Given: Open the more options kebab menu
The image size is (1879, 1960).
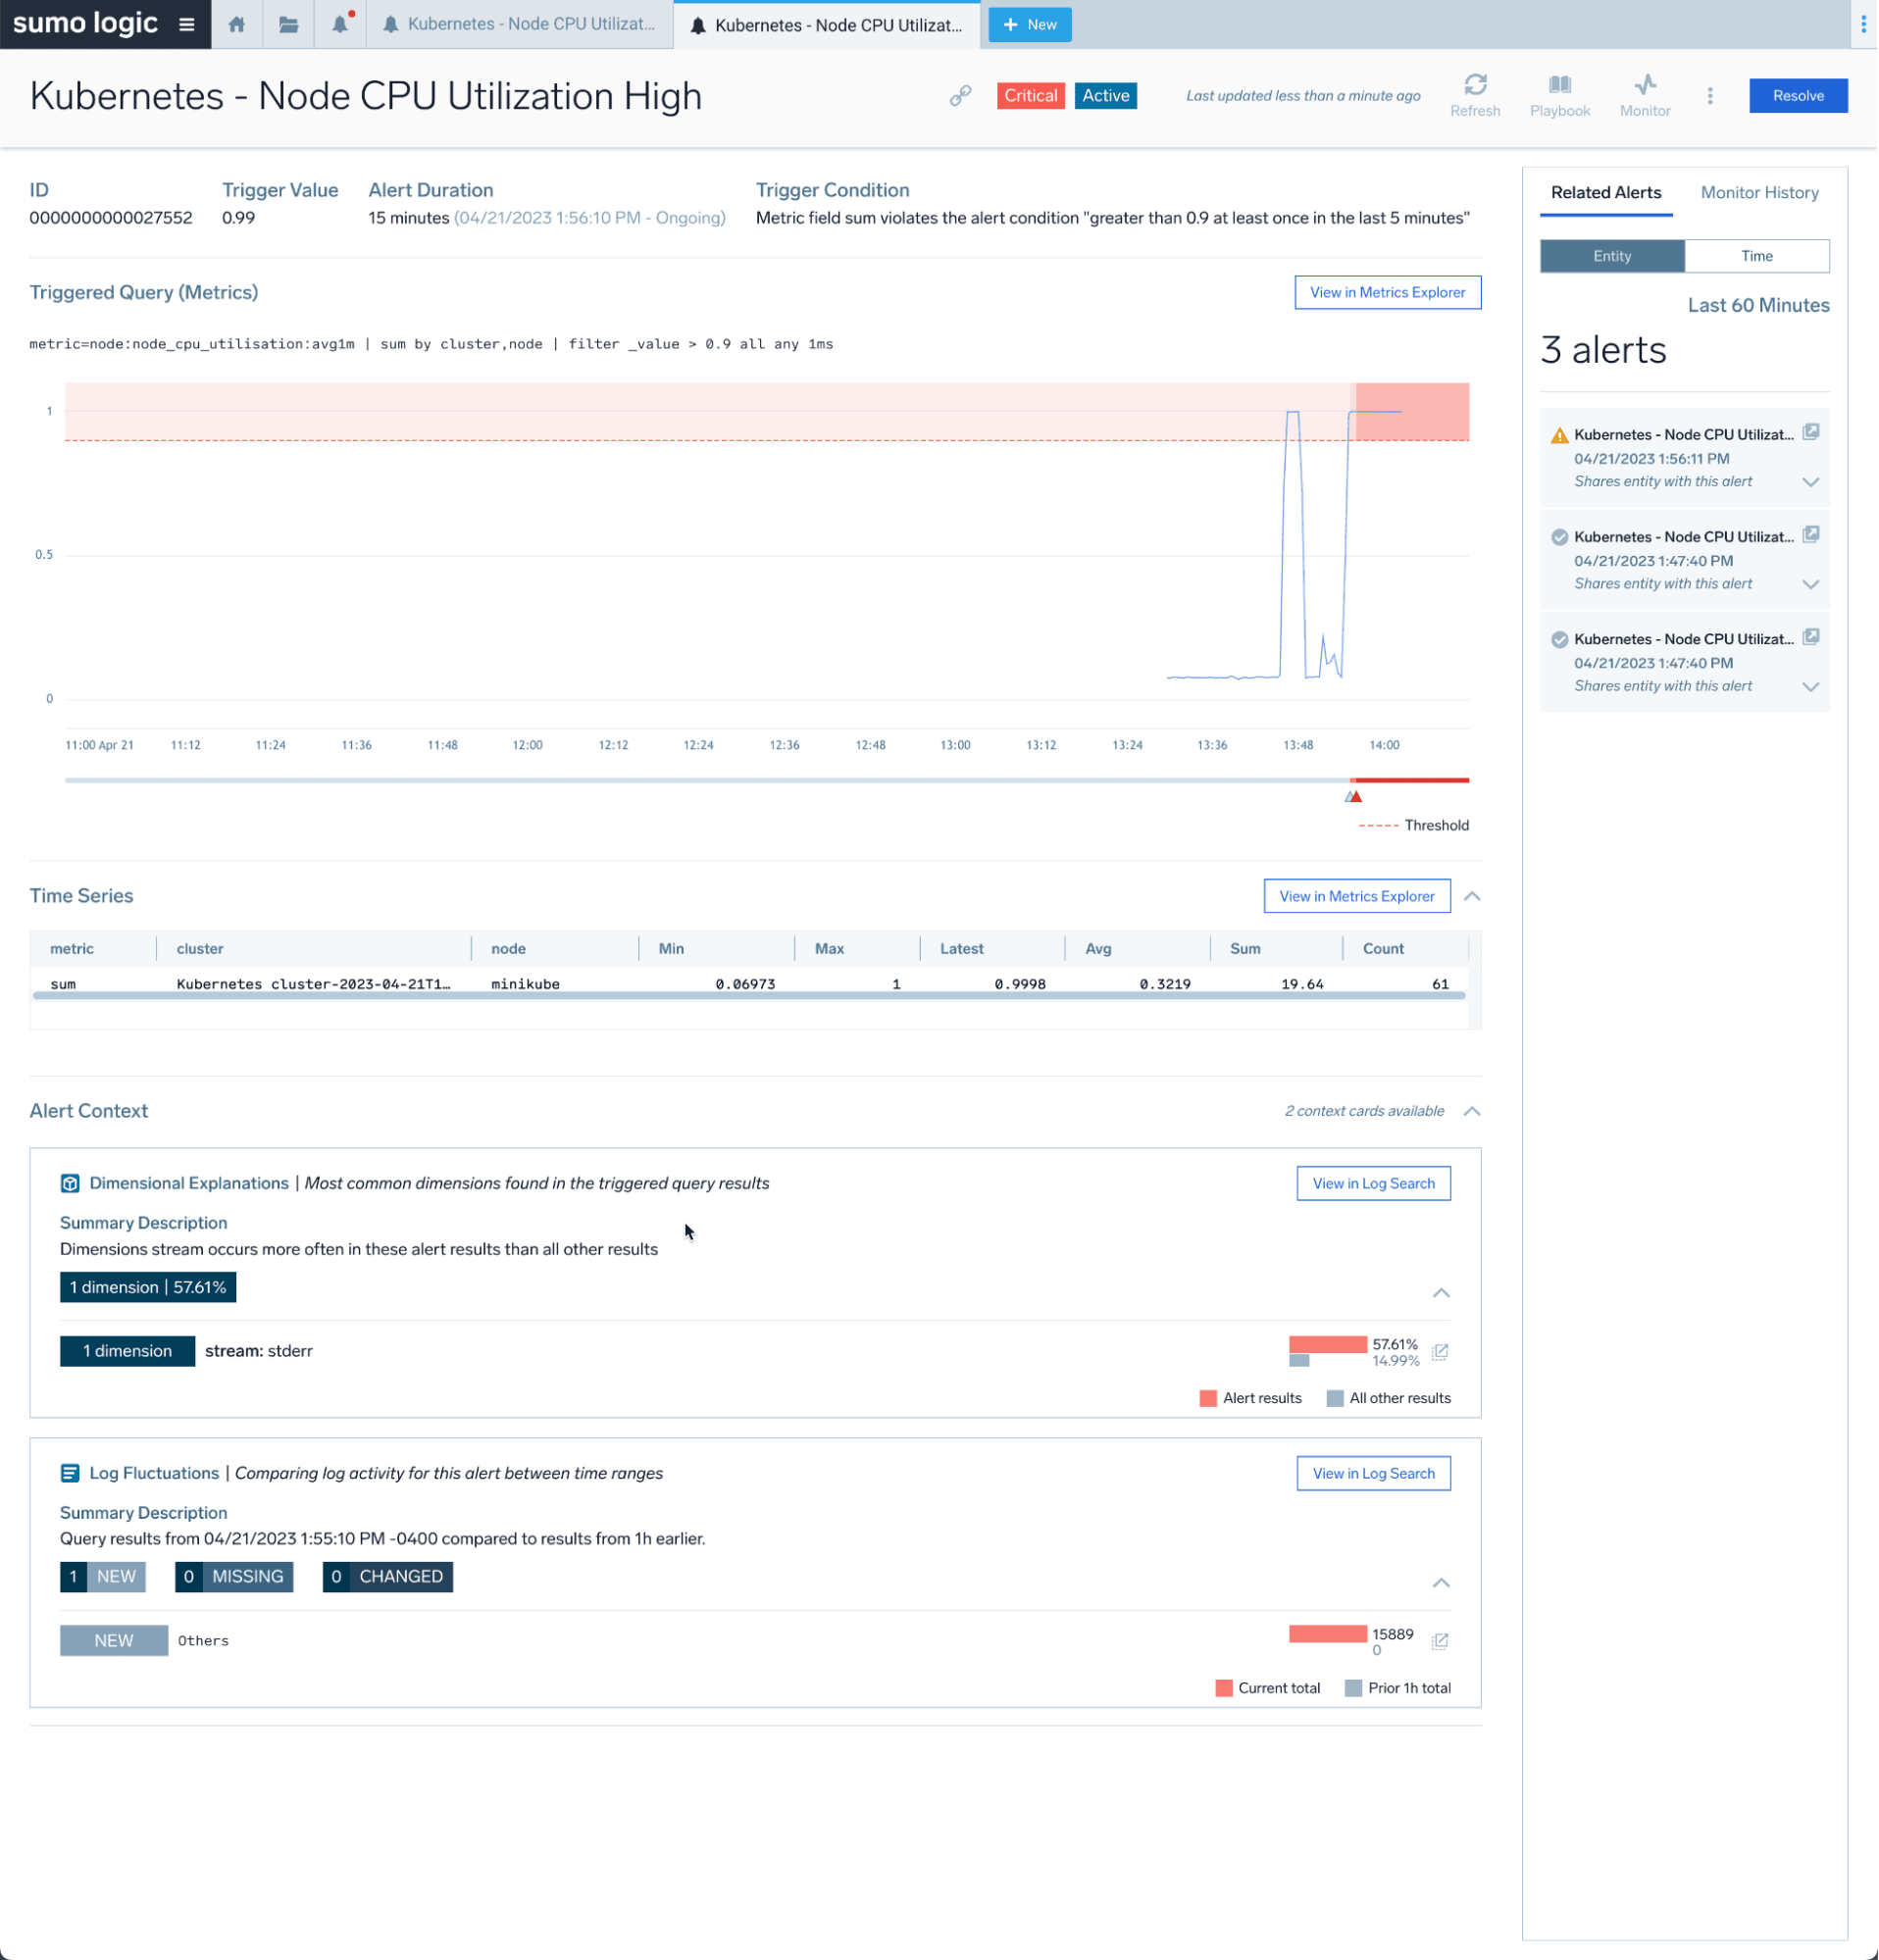Looking at the screenshot, I should pyautogui.click(x=1711, y=96).
